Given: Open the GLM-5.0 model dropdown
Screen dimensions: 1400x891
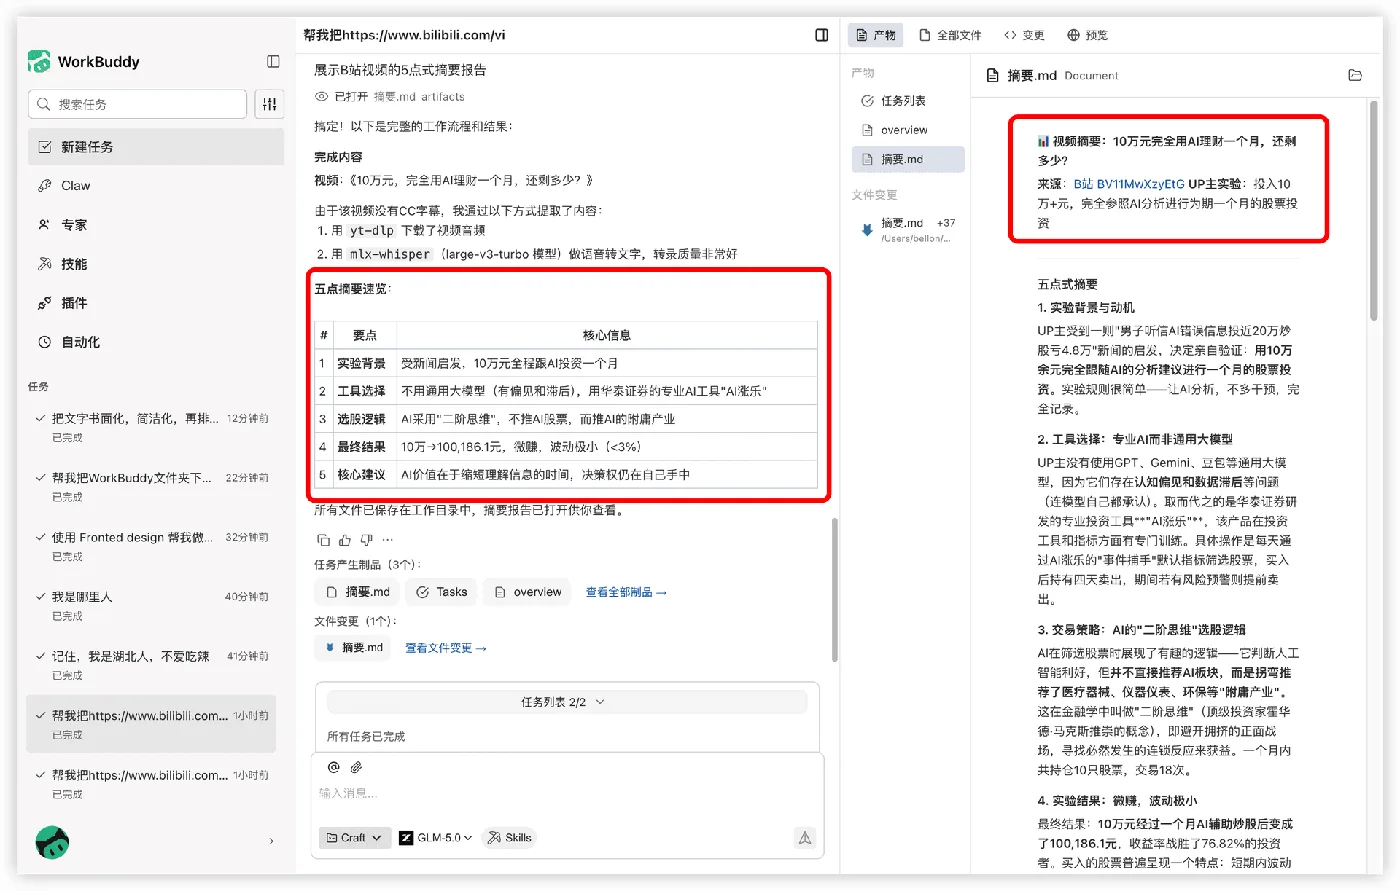Looking at the screenshot, I should (x=435, y=838).
